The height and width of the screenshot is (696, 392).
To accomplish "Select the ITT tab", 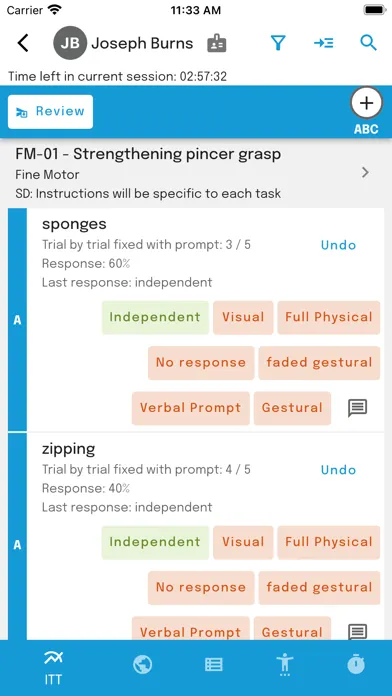I will pyautogui.click(x=53, y=668).
